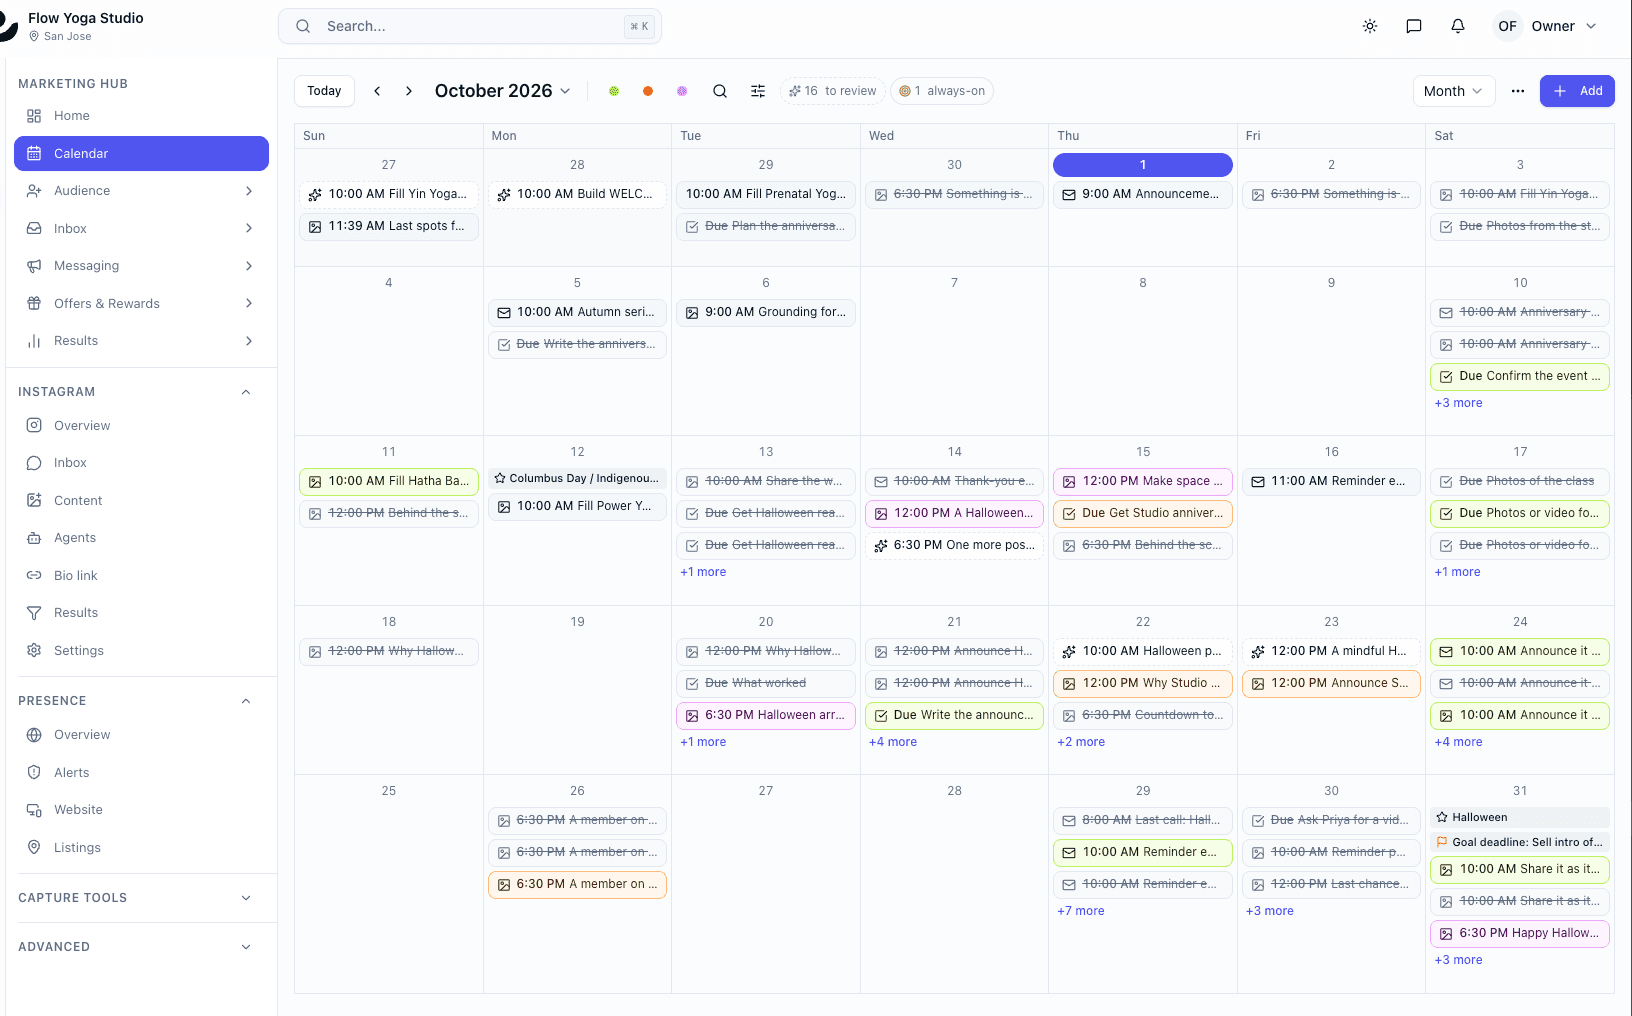
Task: Open Due Write the announc... task on Oct 21
Action: 954,715
